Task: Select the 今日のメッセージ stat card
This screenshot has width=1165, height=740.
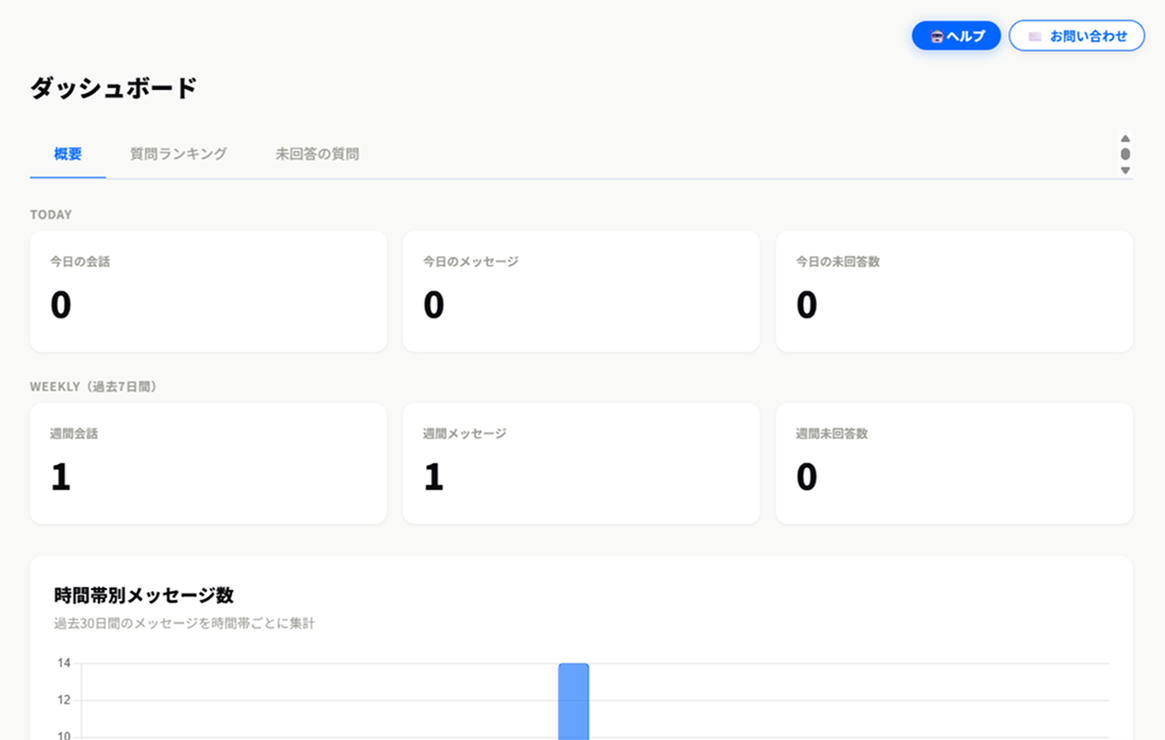Action: click(x=581, y=291)
